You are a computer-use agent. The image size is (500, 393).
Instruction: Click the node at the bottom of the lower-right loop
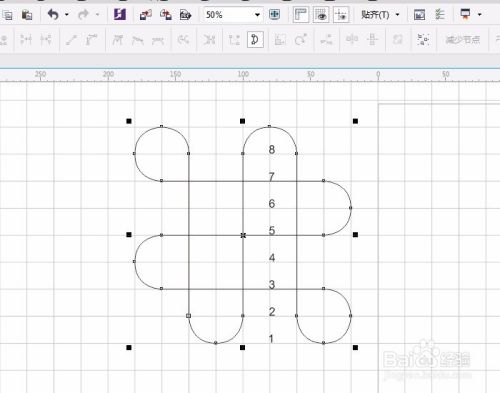click(x=324, y=343)
